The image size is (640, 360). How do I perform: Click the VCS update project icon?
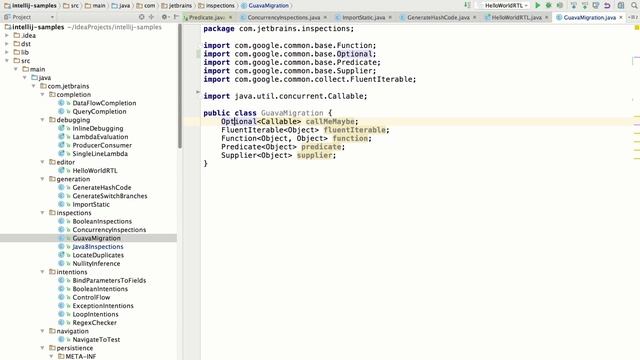point(573,5)
